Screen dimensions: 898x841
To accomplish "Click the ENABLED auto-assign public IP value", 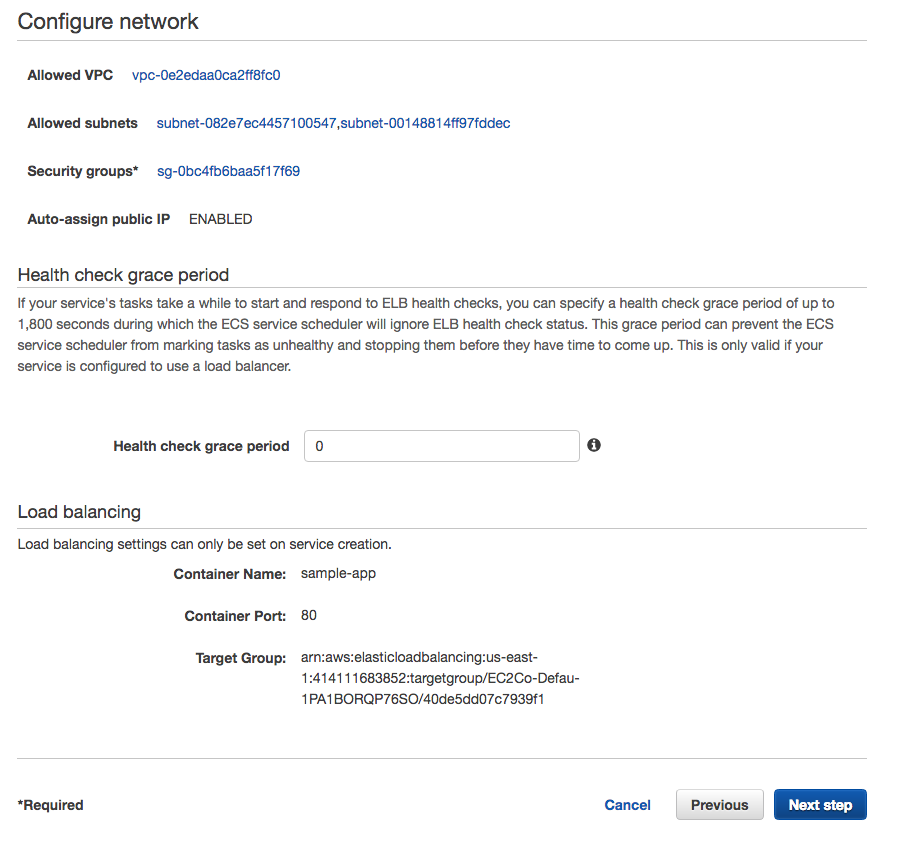I will (x=220, y=219).
